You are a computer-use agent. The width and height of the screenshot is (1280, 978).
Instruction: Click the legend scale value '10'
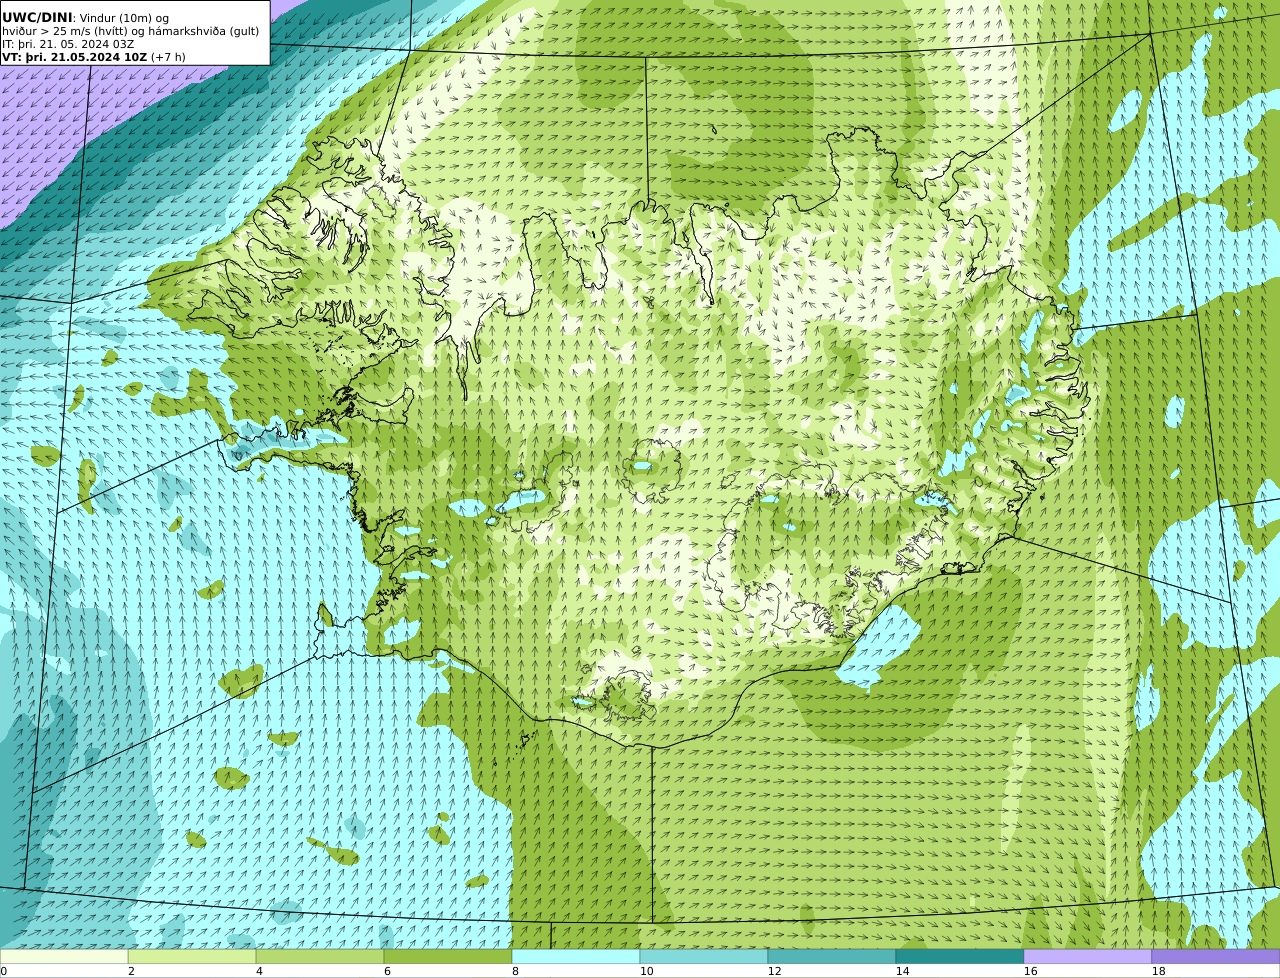[647, 971]
